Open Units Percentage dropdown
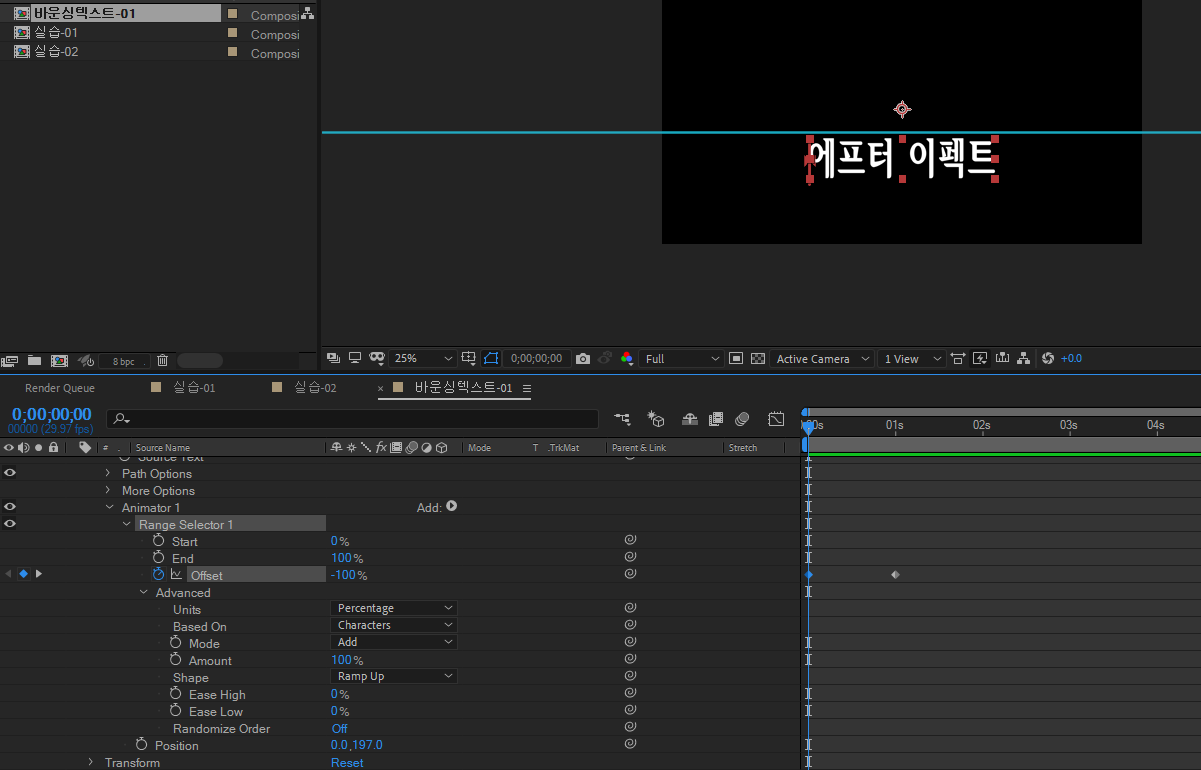This screenshot has height=770, width=1201. point(394,609)
